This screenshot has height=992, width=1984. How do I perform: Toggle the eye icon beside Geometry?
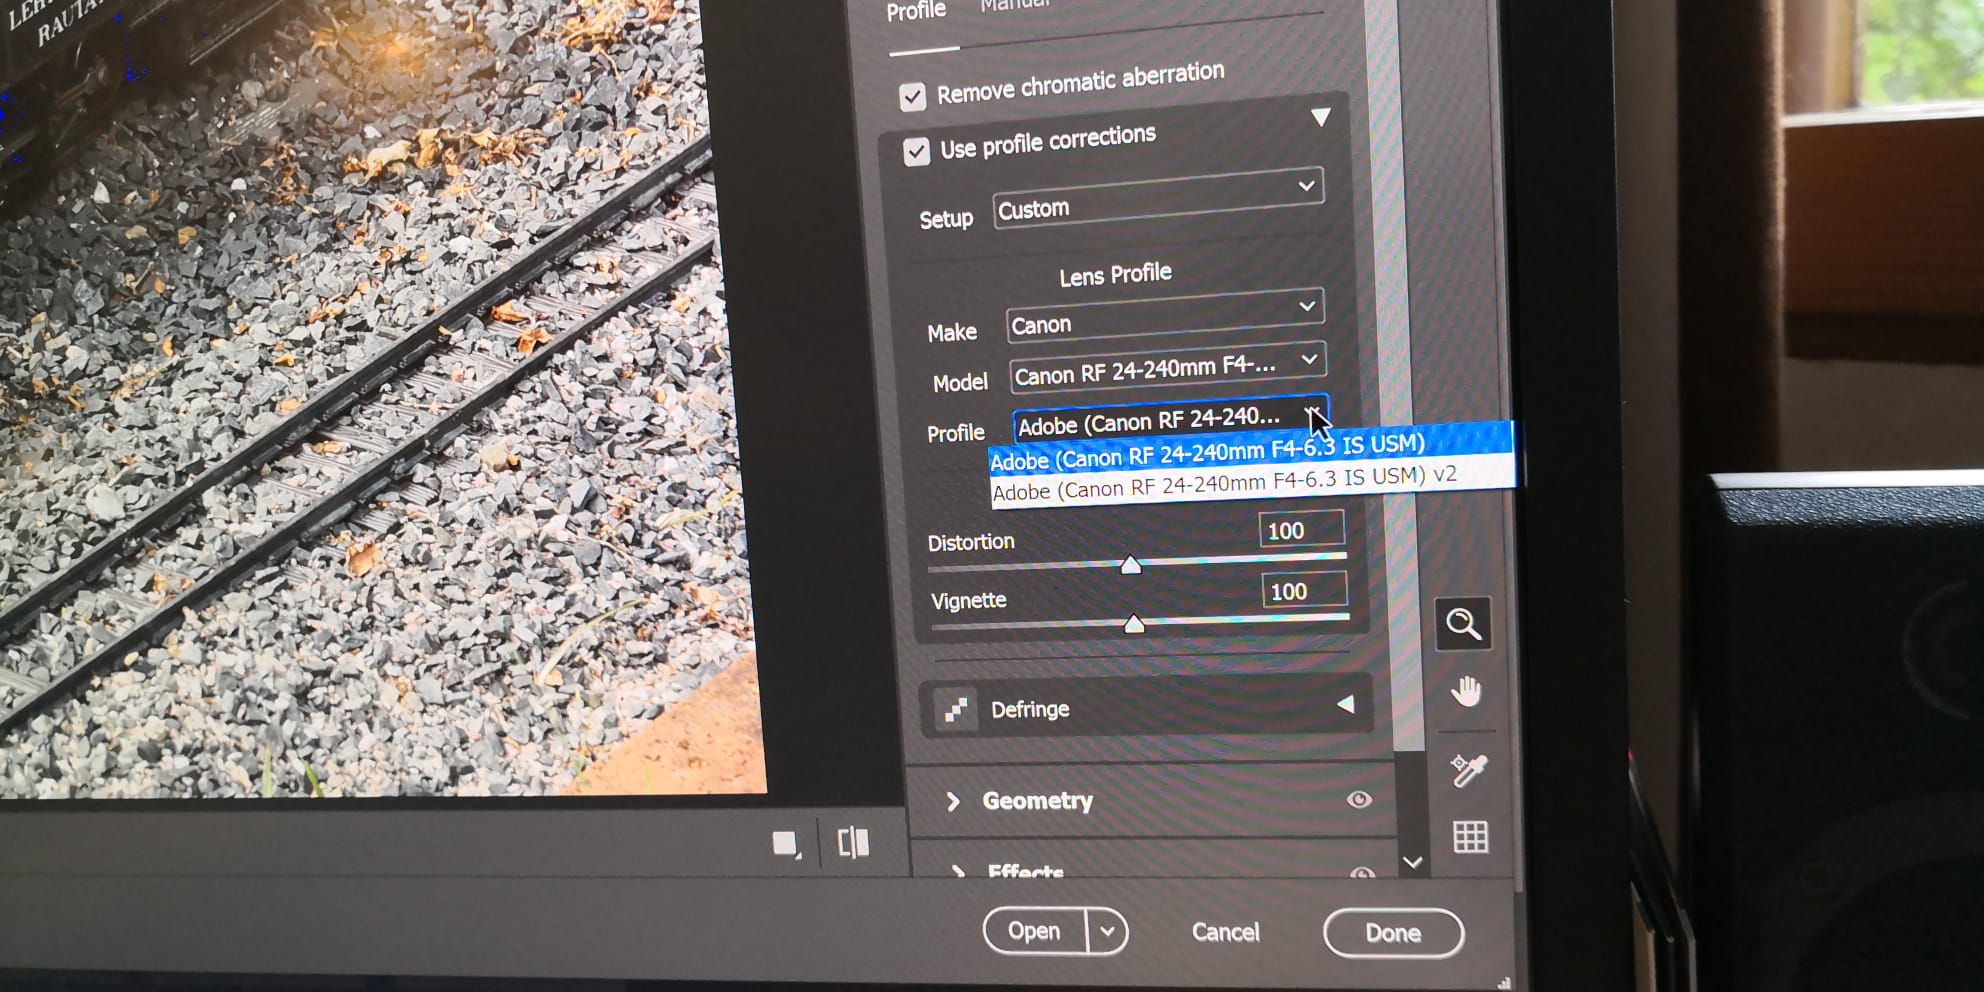click(x=1360, y=800)
